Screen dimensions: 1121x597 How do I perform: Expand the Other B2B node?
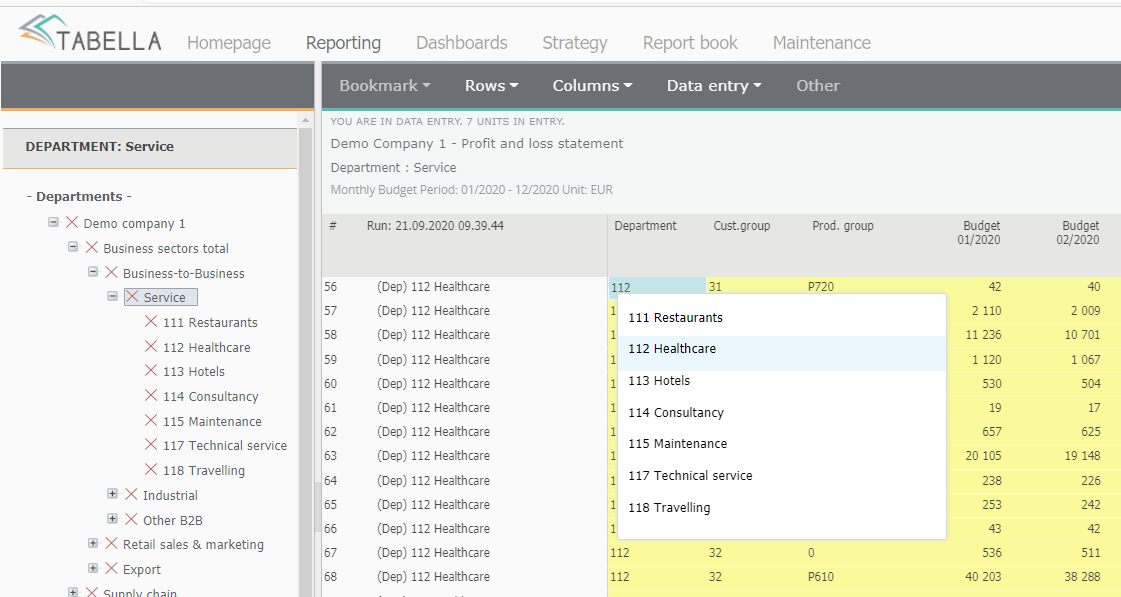pos(112,518)
